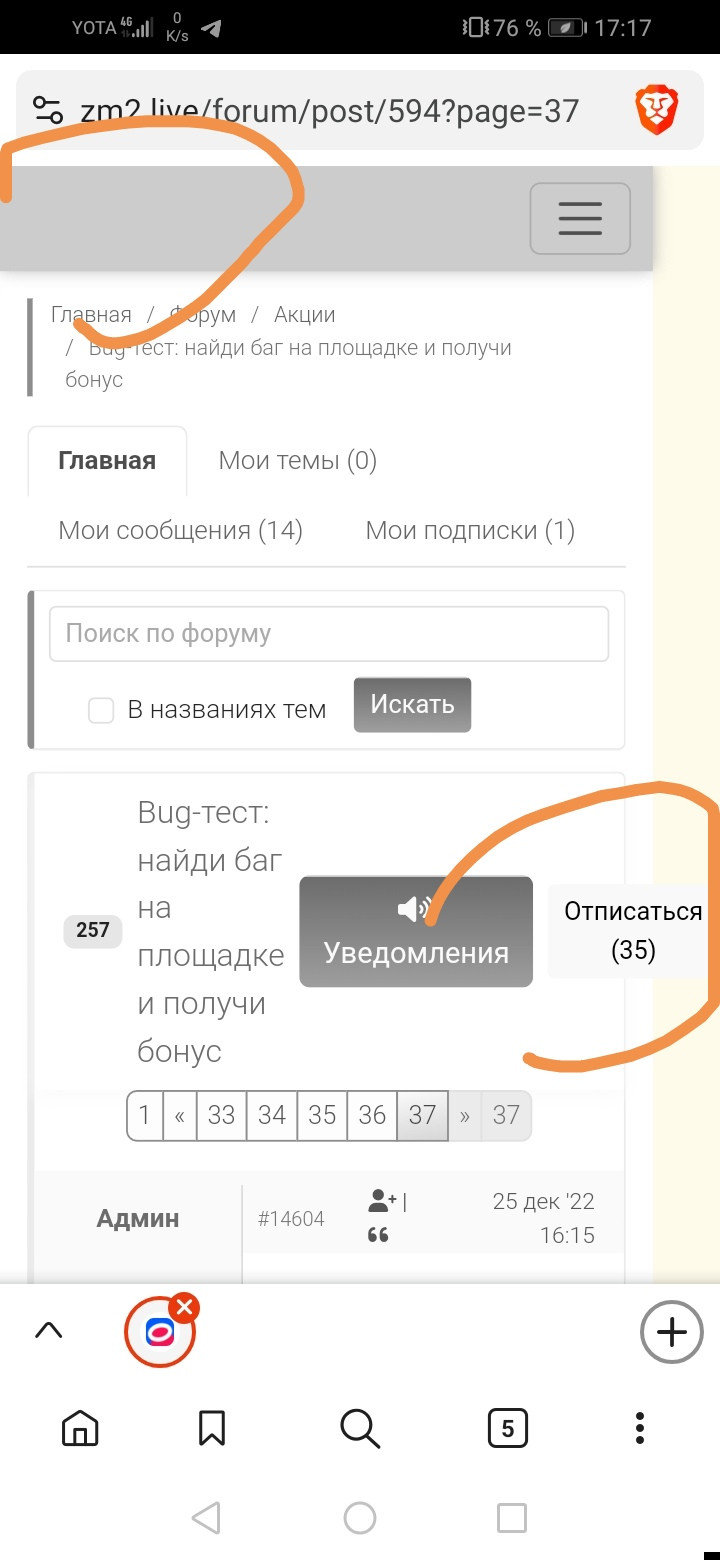
Task: Click the "Уведомления" notifications button
Action: point(416,932)
